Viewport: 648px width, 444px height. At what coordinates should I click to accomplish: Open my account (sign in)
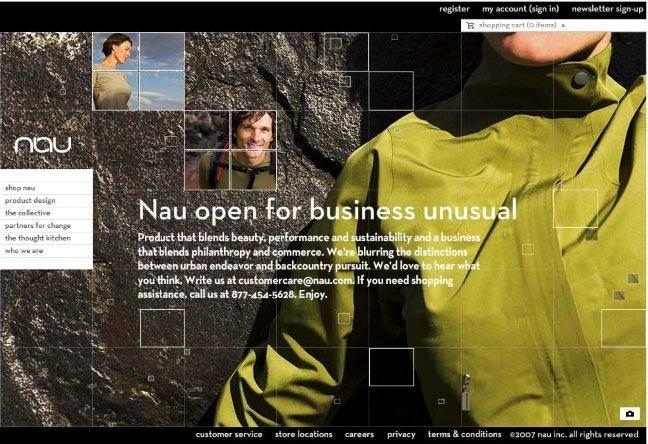pyautogui.click(x=520, y=9)
